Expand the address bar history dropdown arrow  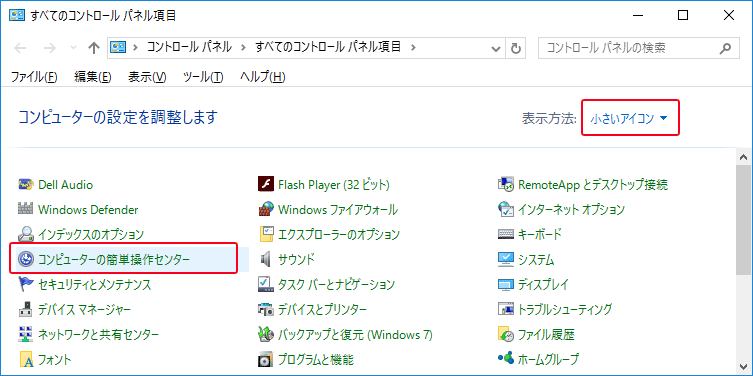coord(496,48)
